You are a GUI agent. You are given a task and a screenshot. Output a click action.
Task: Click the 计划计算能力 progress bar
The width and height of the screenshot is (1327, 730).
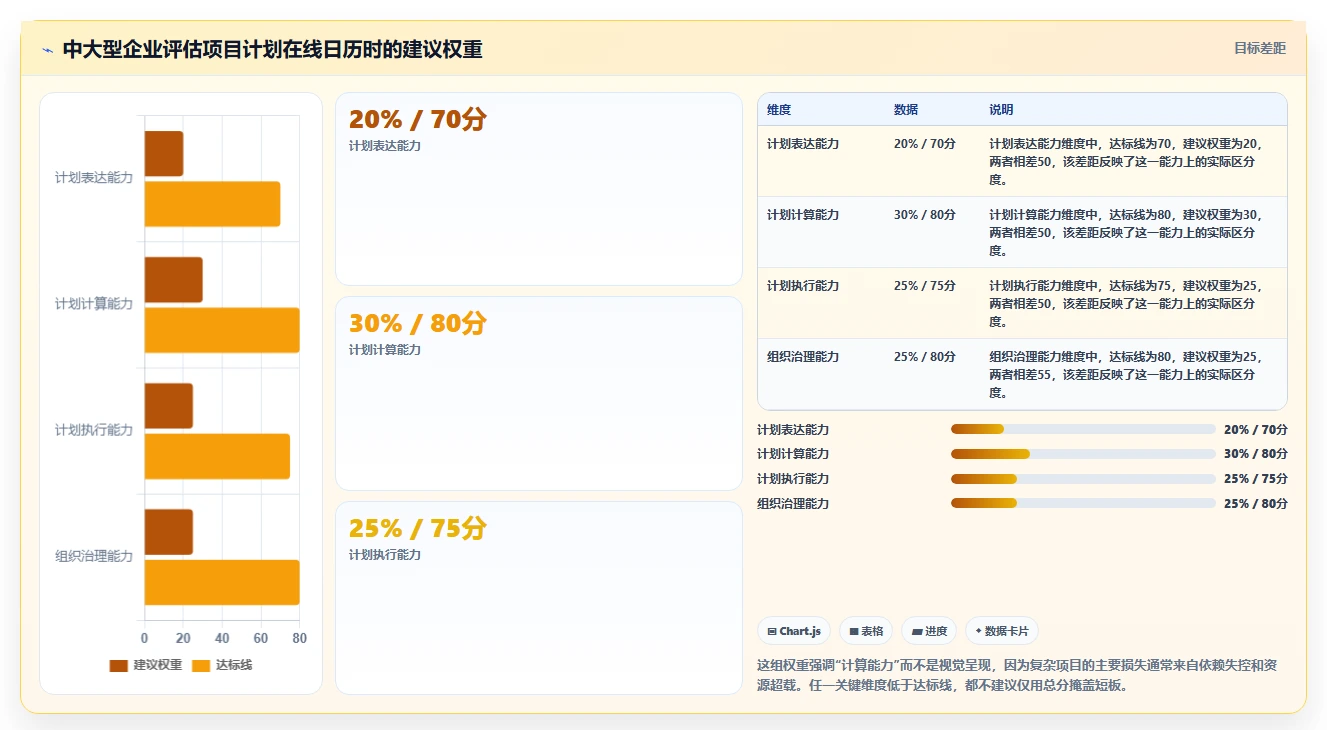coord(1083,454)
